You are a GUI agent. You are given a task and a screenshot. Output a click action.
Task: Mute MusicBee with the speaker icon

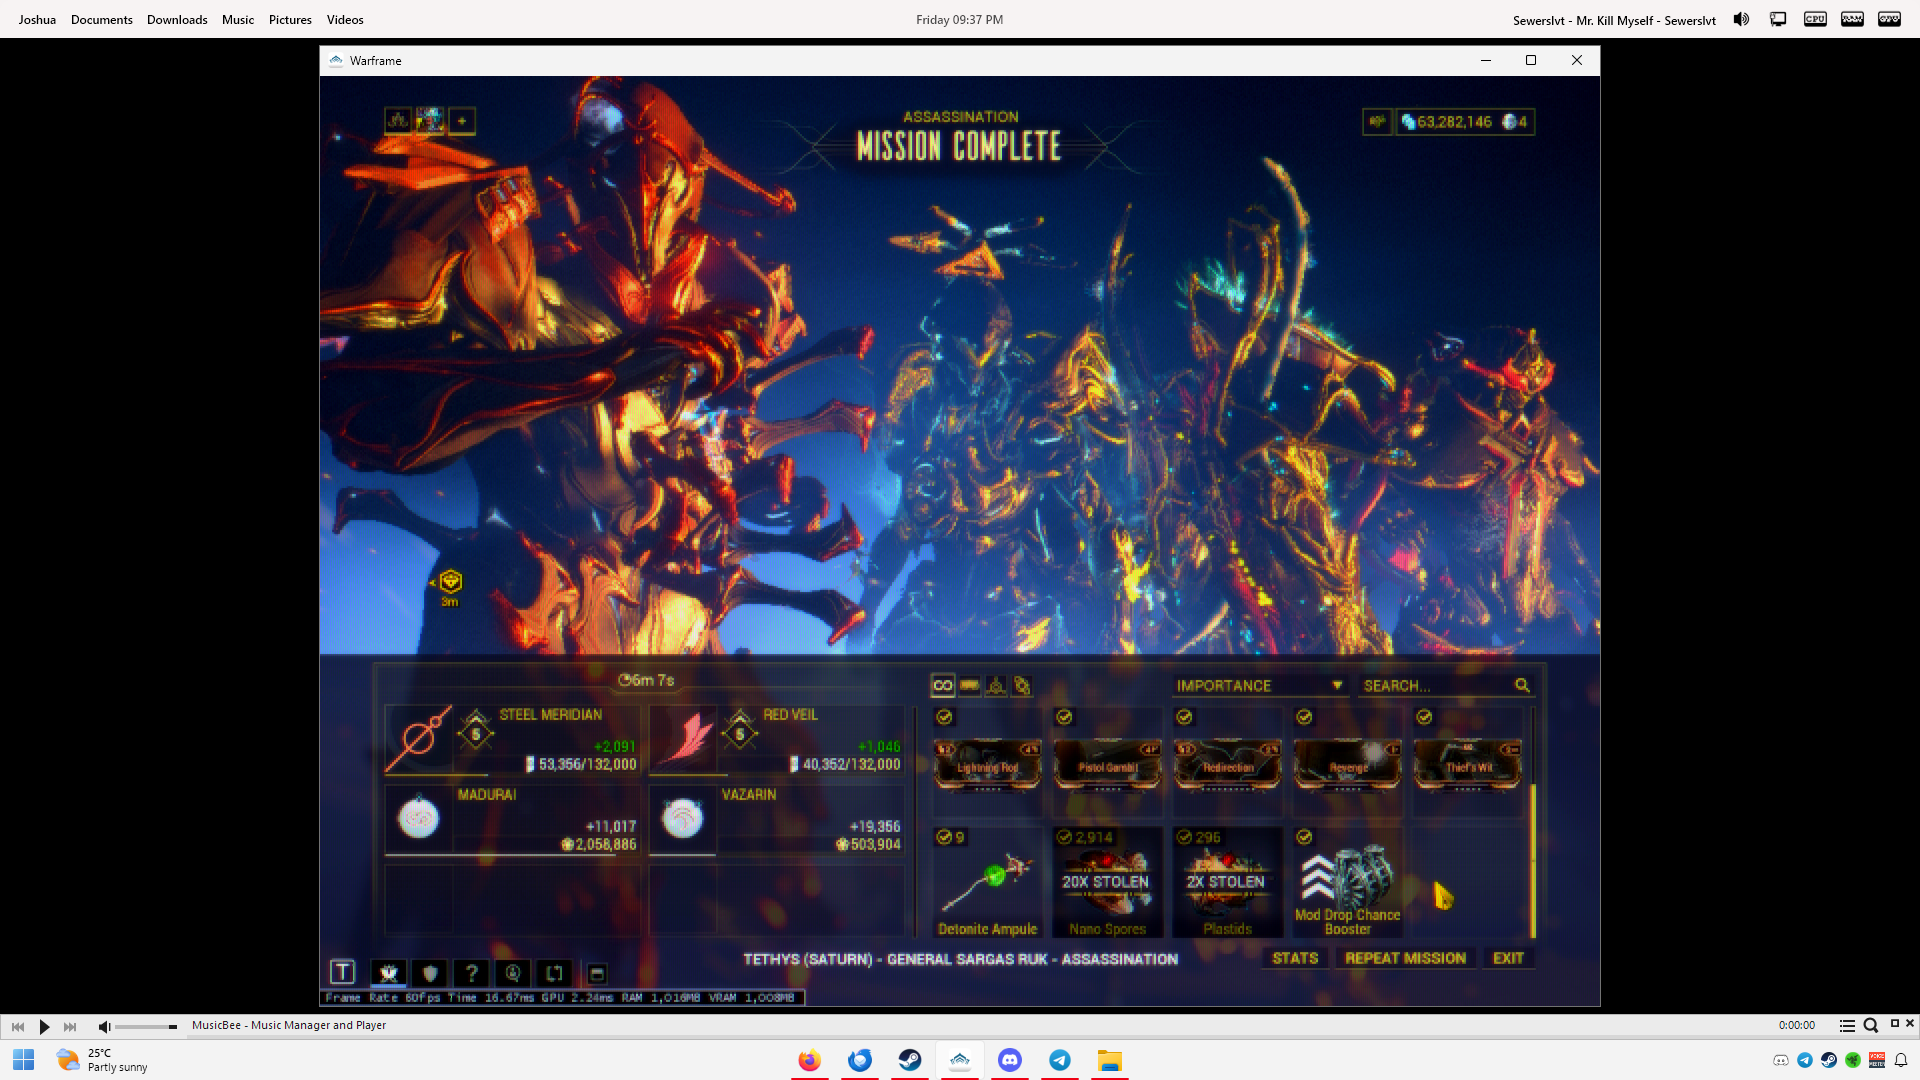click(104, 1026)
